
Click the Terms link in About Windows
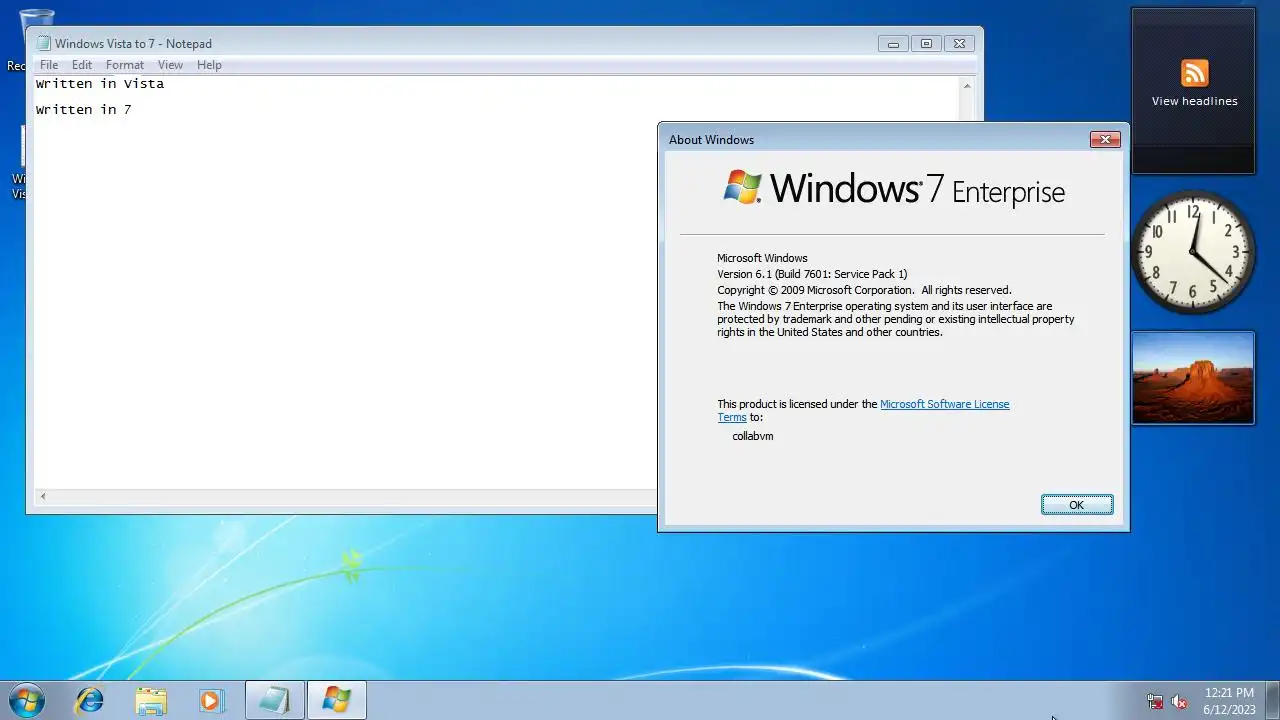pyautogui.click(x=732, y=417)
